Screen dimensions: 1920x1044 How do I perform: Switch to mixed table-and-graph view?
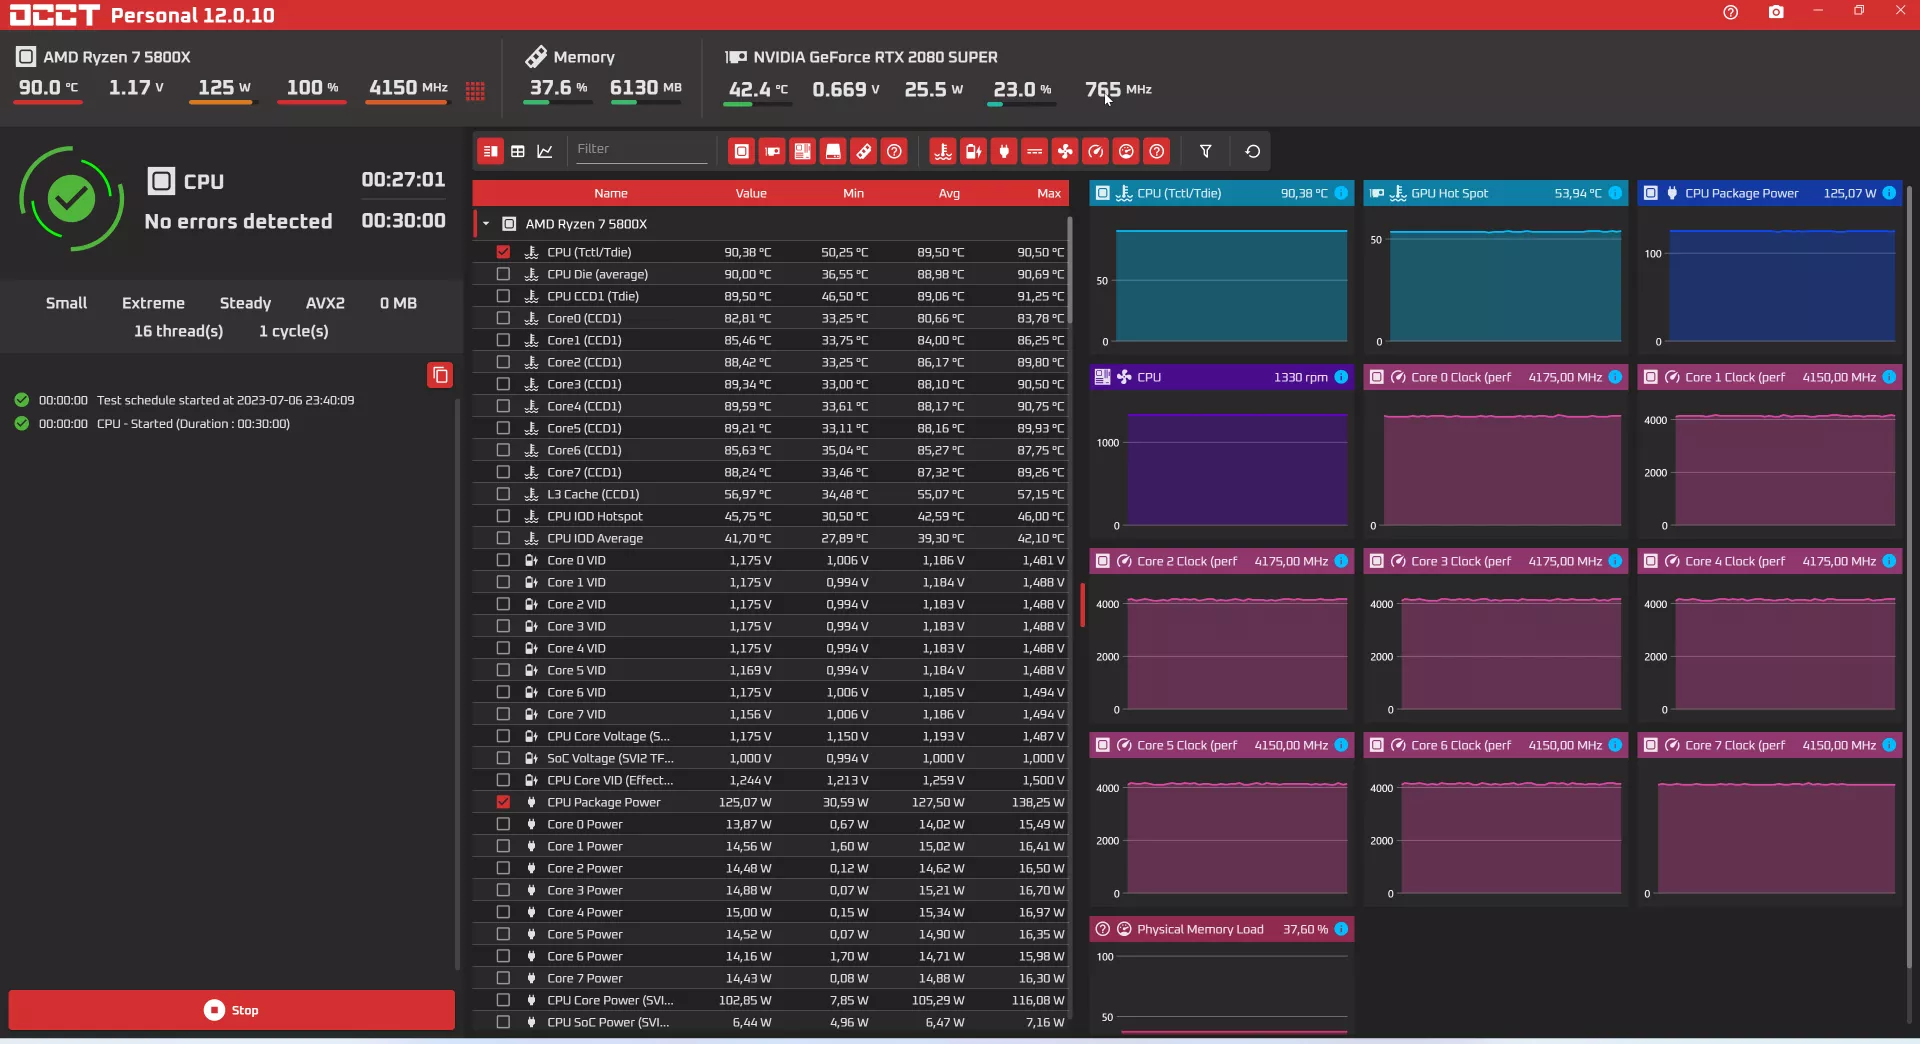(490, 152)
